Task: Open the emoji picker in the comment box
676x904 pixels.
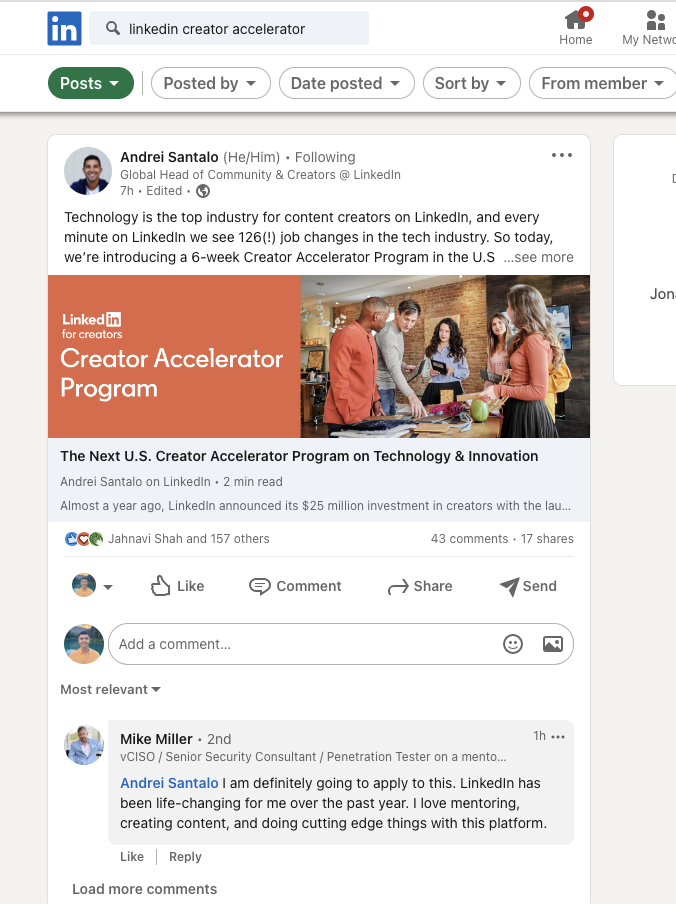Action: (513, 644)
